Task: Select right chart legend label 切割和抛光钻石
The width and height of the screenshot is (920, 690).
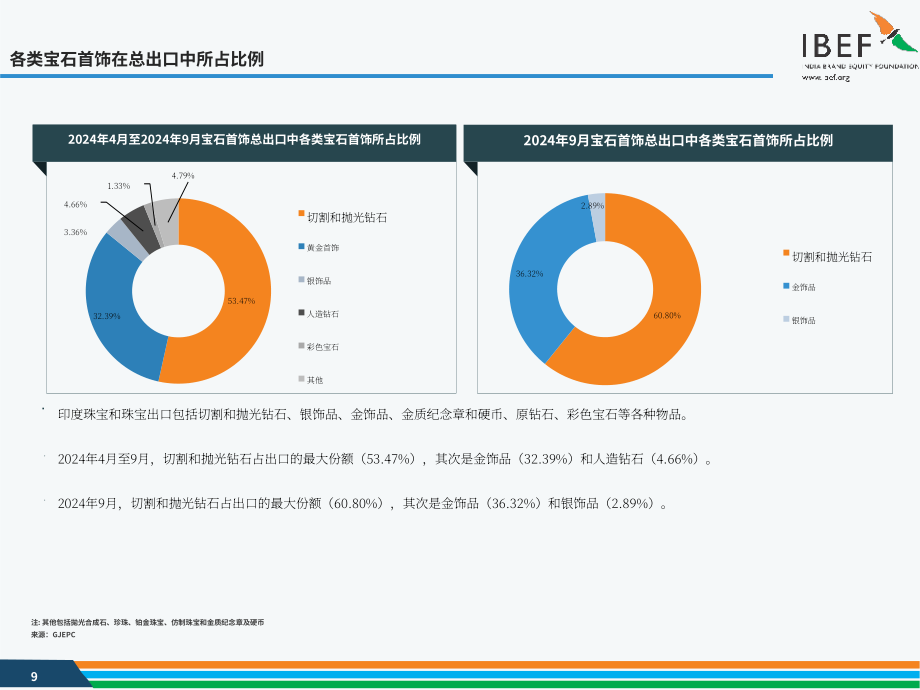Action: tap(832, 257)
